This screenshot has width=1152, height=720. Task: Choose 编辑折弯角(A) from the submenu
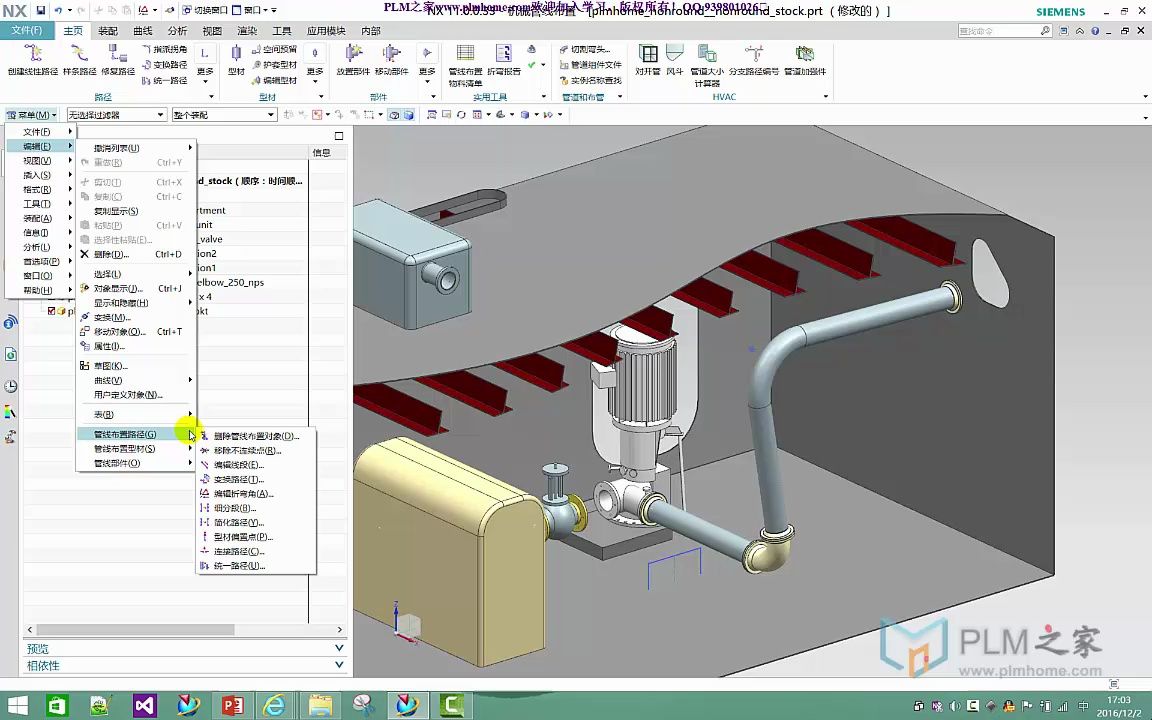click(x=243, y=494)
